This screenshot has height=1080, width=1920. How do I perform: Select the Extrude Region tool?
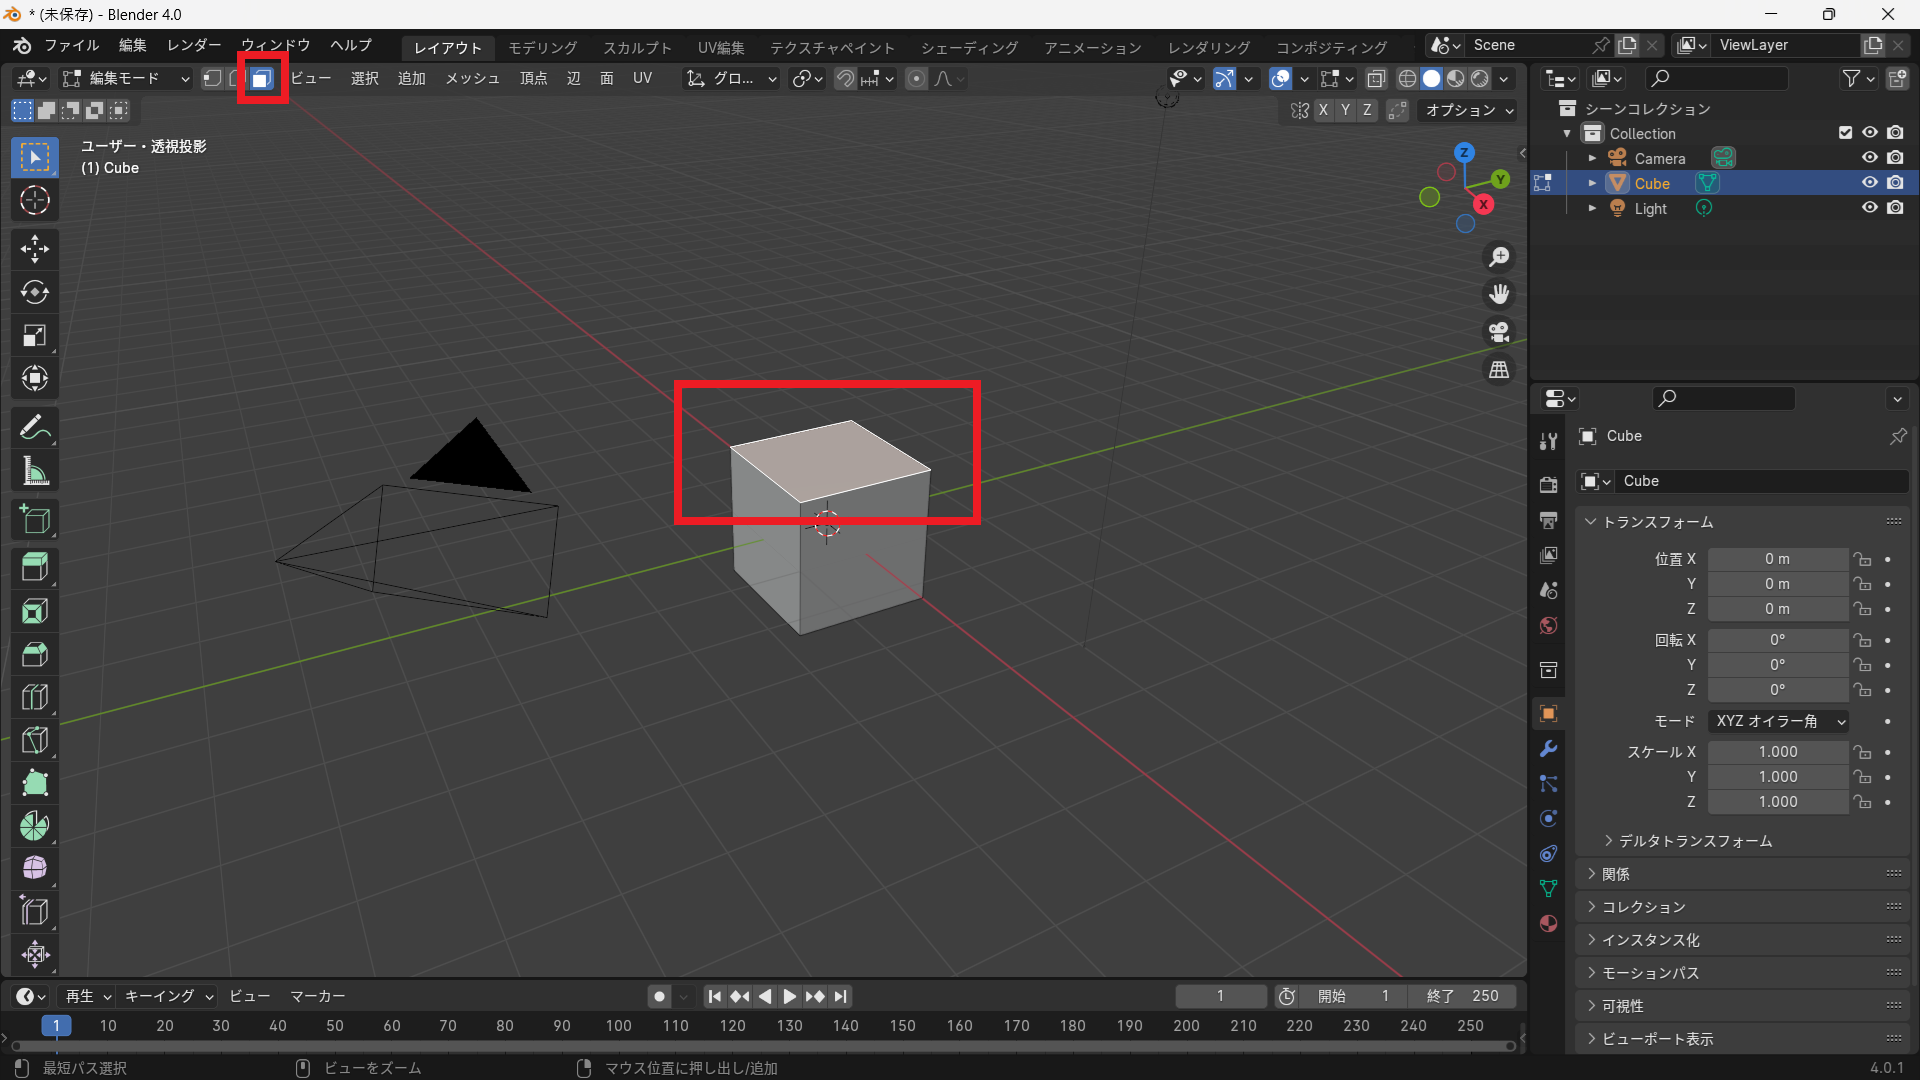point(35,568)
